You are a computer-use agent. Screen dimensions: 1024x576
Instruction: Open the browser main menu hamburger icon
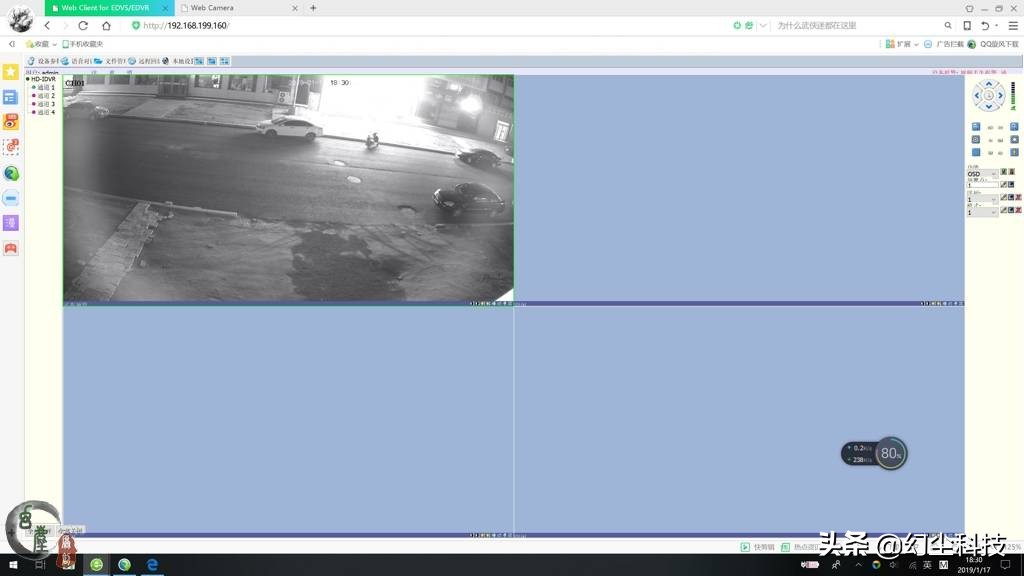pyautogui.click(x=1013, y=25)
